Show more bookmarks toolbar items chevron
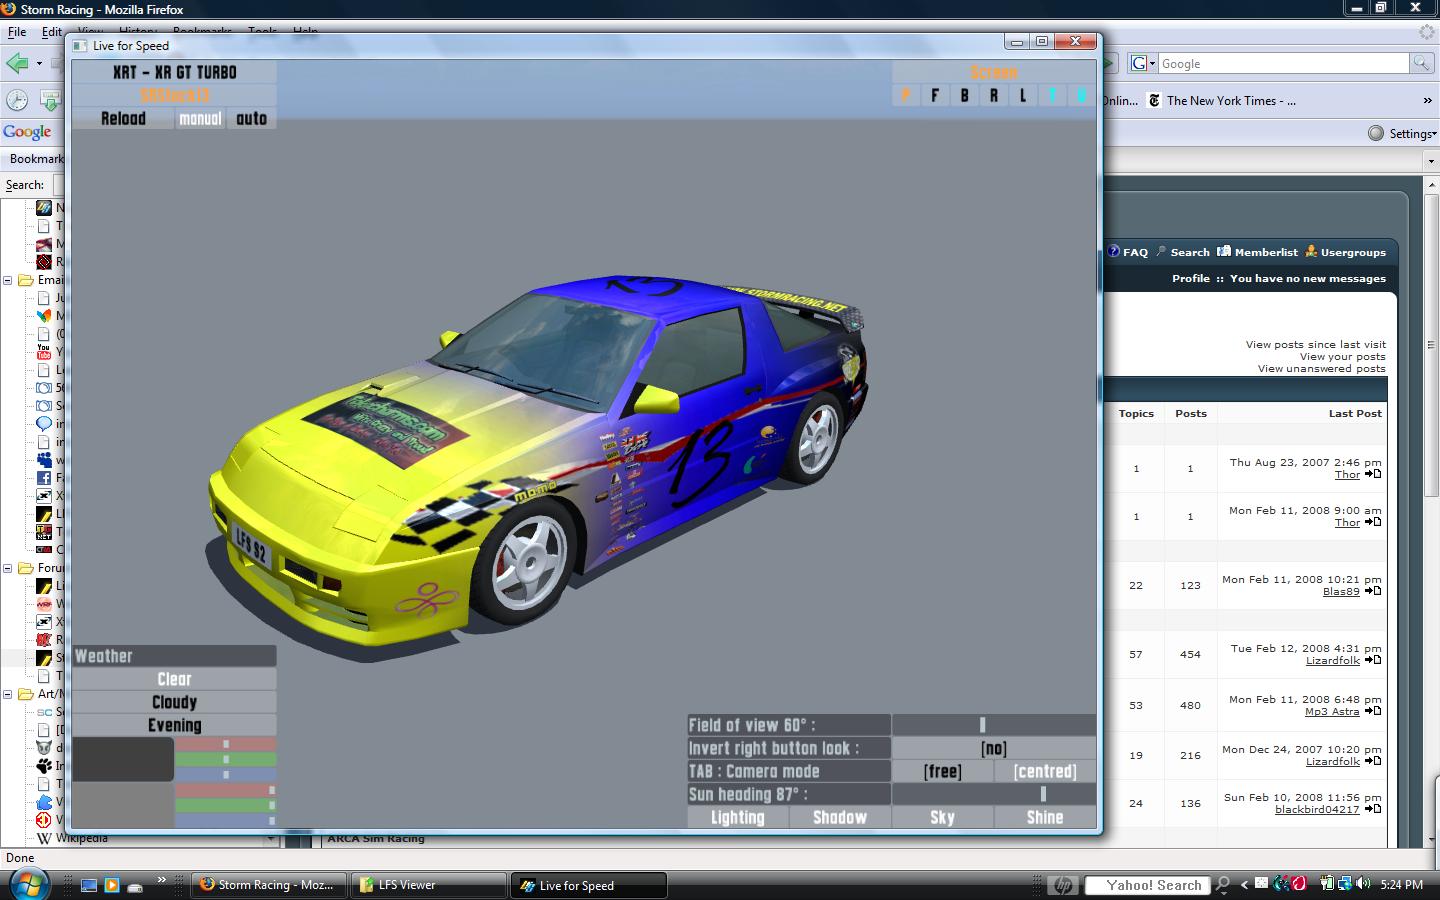The height and width of the screenshot is (900, 1440). coord(1427,100)
